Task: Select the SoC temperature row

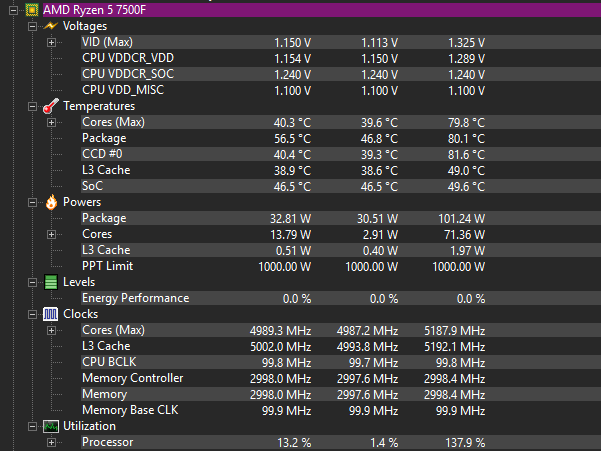Action: pyautogui.click(x=341, y=186)
